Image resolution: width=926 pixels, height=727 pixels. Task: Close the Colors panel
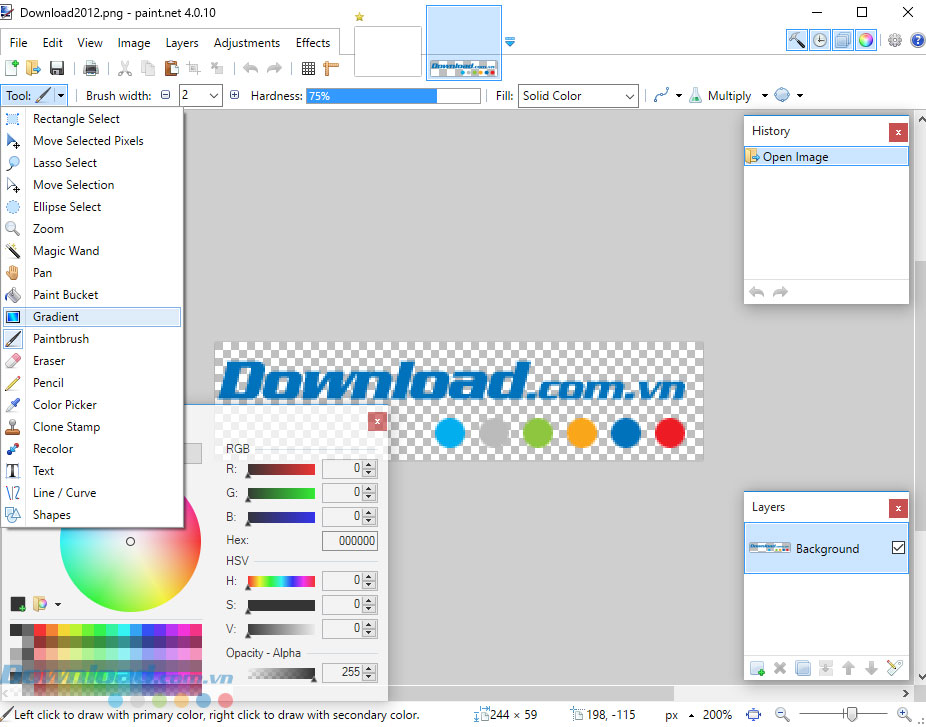(377, 421)
